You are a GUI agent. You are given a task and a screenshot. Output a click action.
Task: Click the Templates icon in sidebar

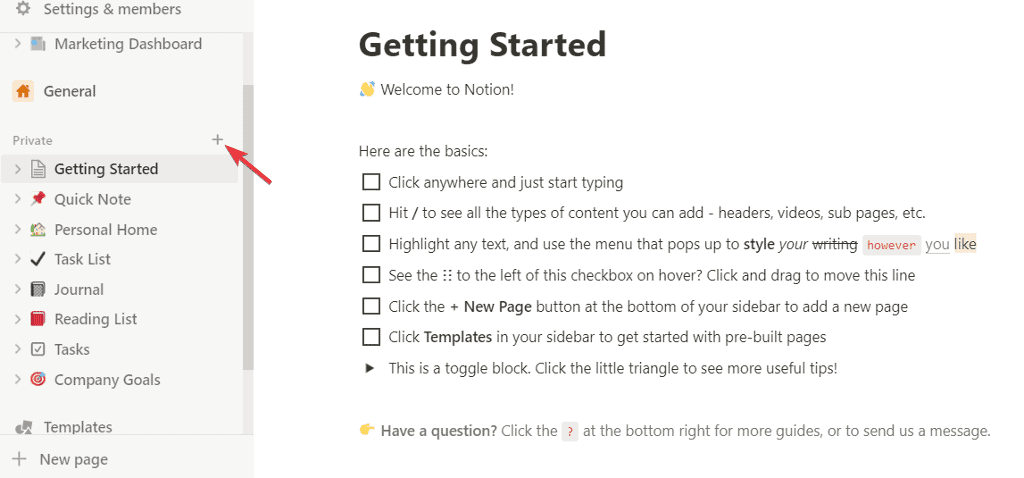pos(23,427)
